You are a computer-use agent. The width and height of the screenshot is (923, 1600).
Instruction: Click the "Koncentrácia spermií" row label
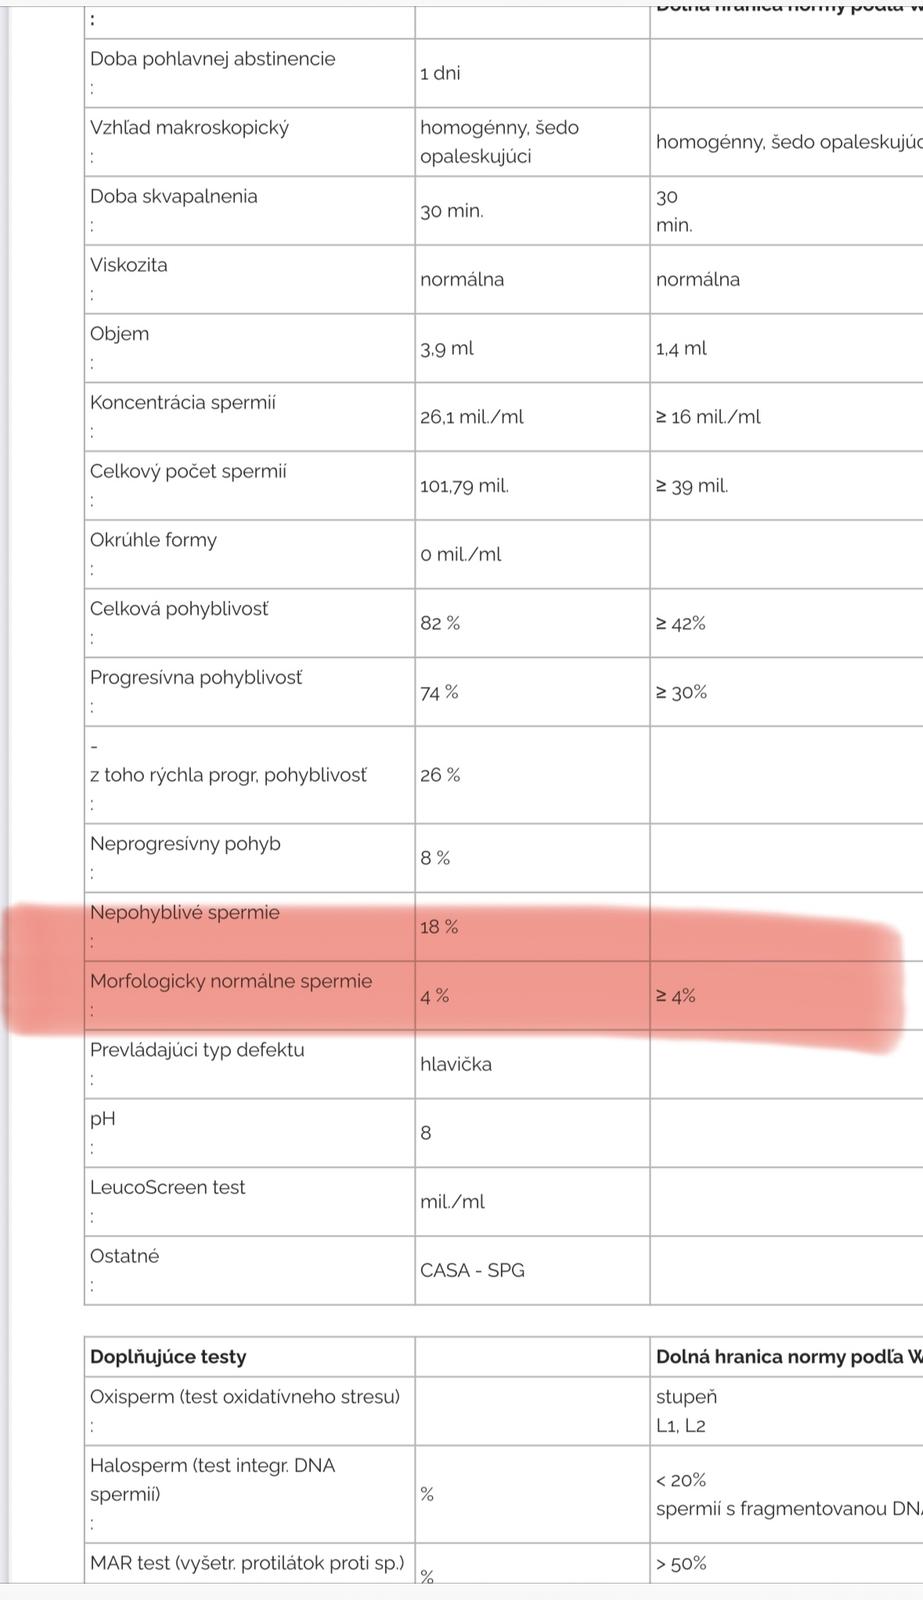[183, 403]
